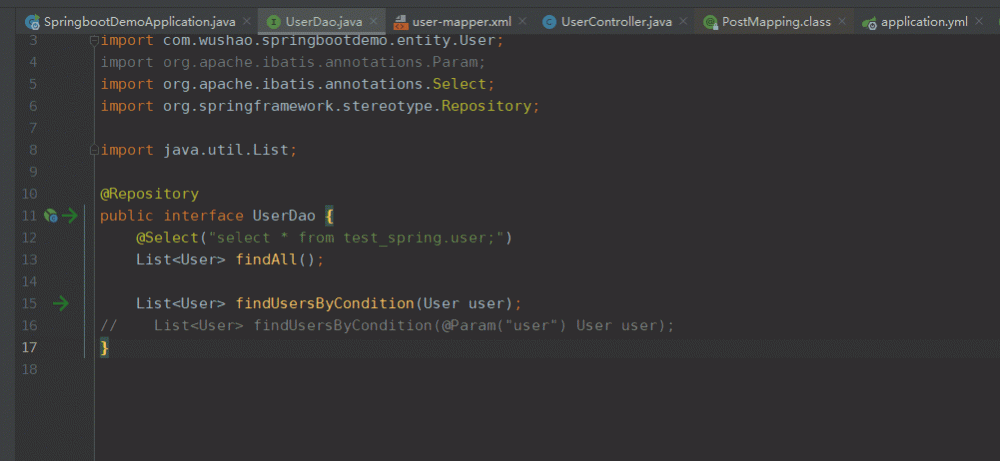Close the application.yml tab

[x=980, y=22]
